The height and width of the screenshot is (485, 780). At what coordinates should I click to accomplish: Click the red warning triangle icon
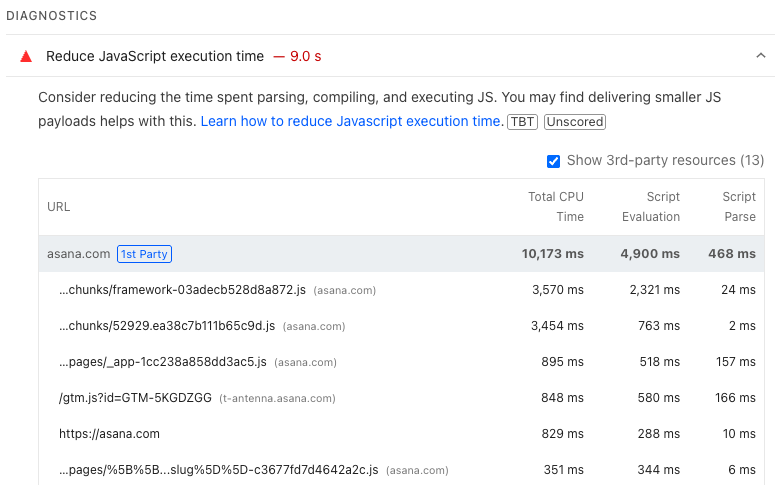pos(26,57)
